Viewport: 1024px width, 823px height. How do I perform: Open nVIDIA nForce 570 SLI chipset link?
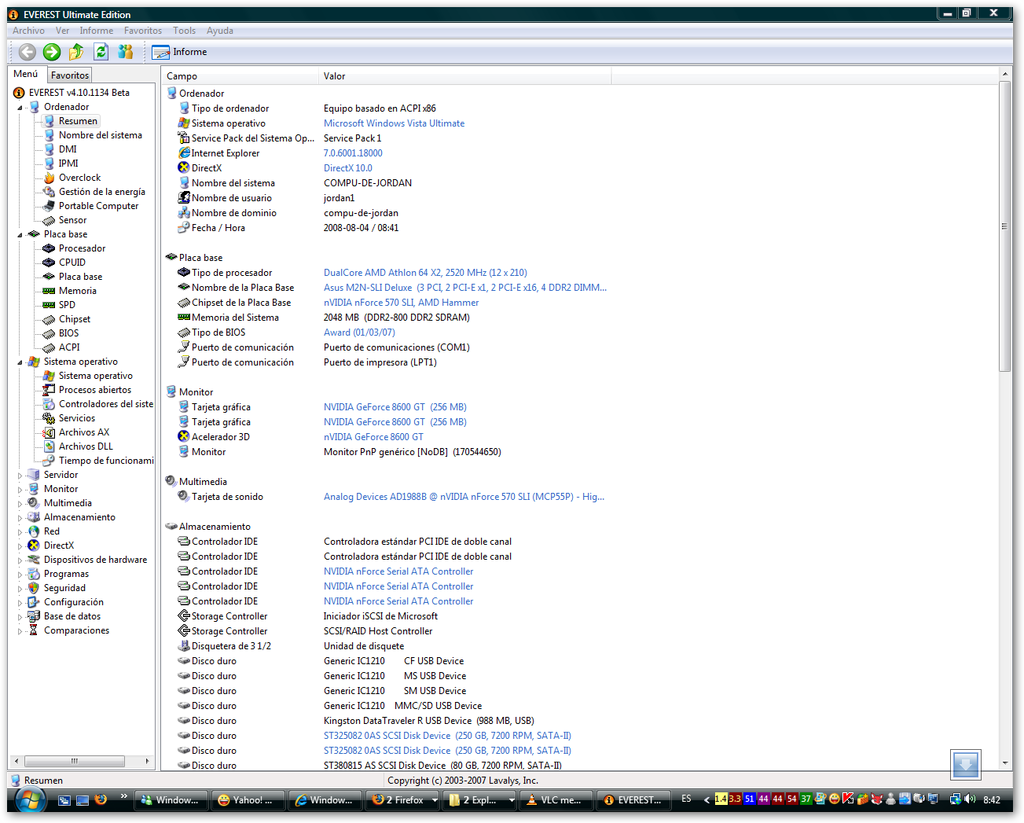tap(401, 302)
